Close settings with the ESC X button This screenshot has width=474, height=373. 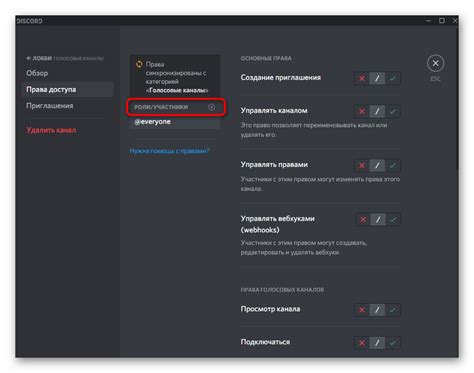pyautogui.click(x=435, y=63)
